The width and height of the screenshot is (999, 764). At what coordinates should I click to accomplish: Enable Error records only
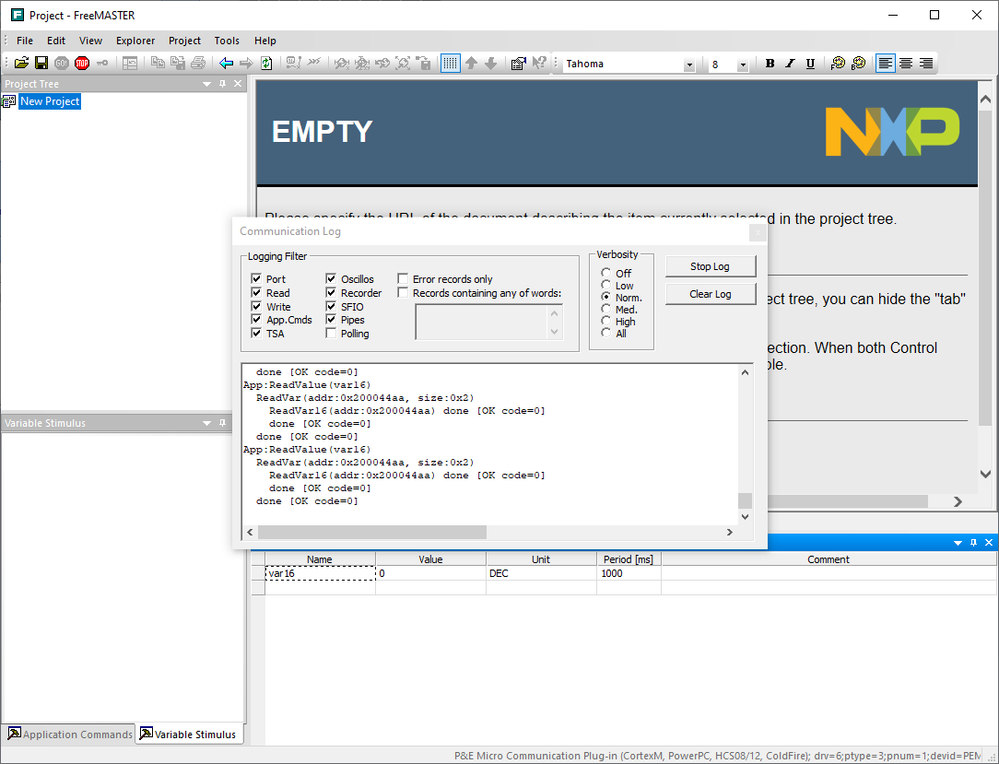pyautogui.click(x=403, y=278)
